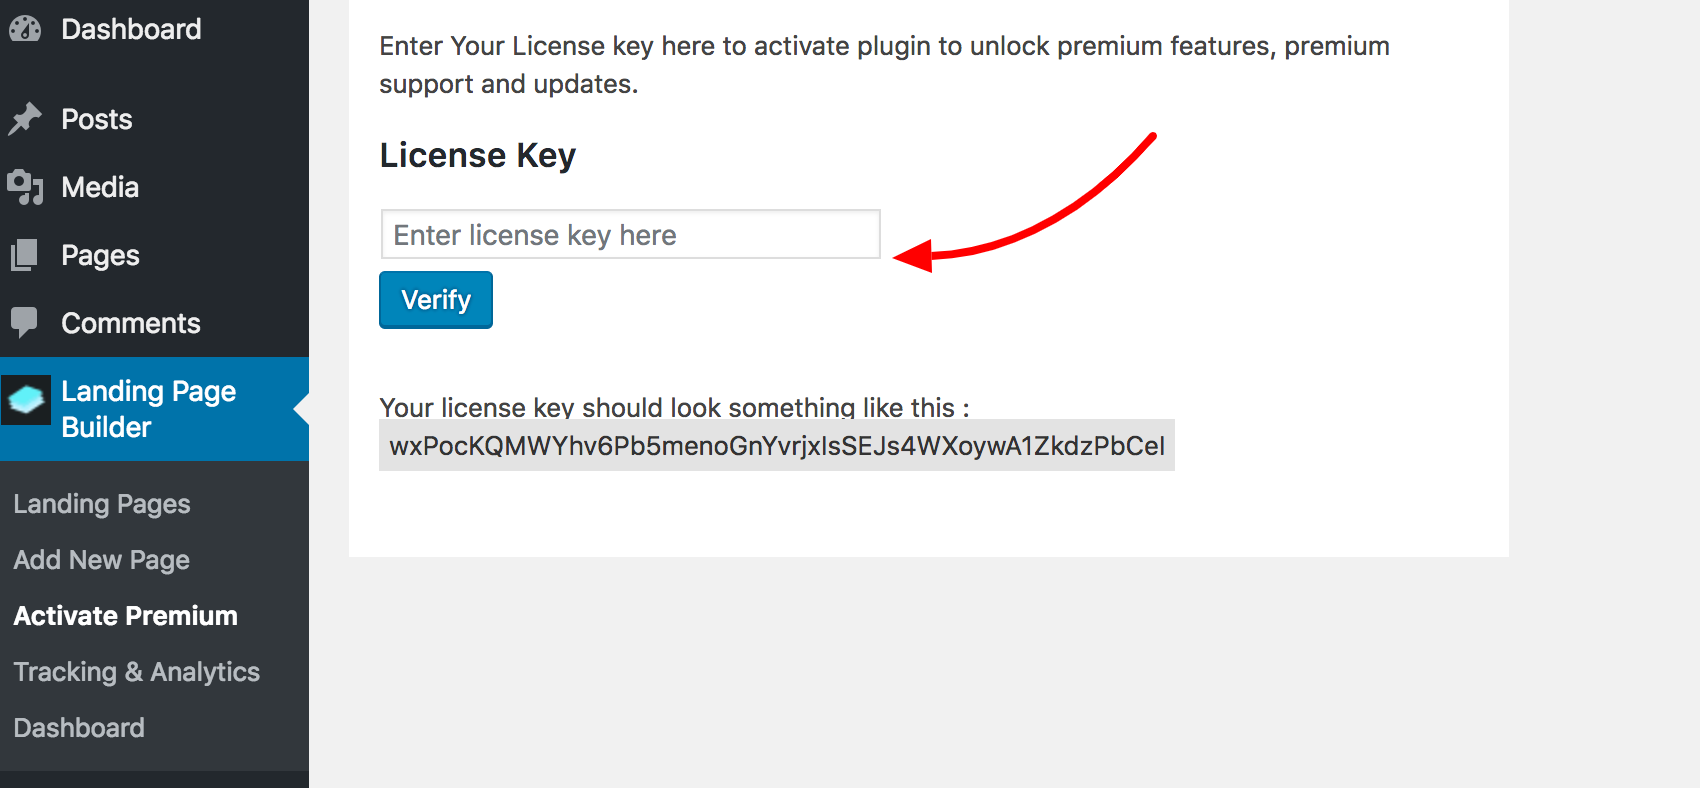Expand the Landing Page Builder menu

point(148,409)
